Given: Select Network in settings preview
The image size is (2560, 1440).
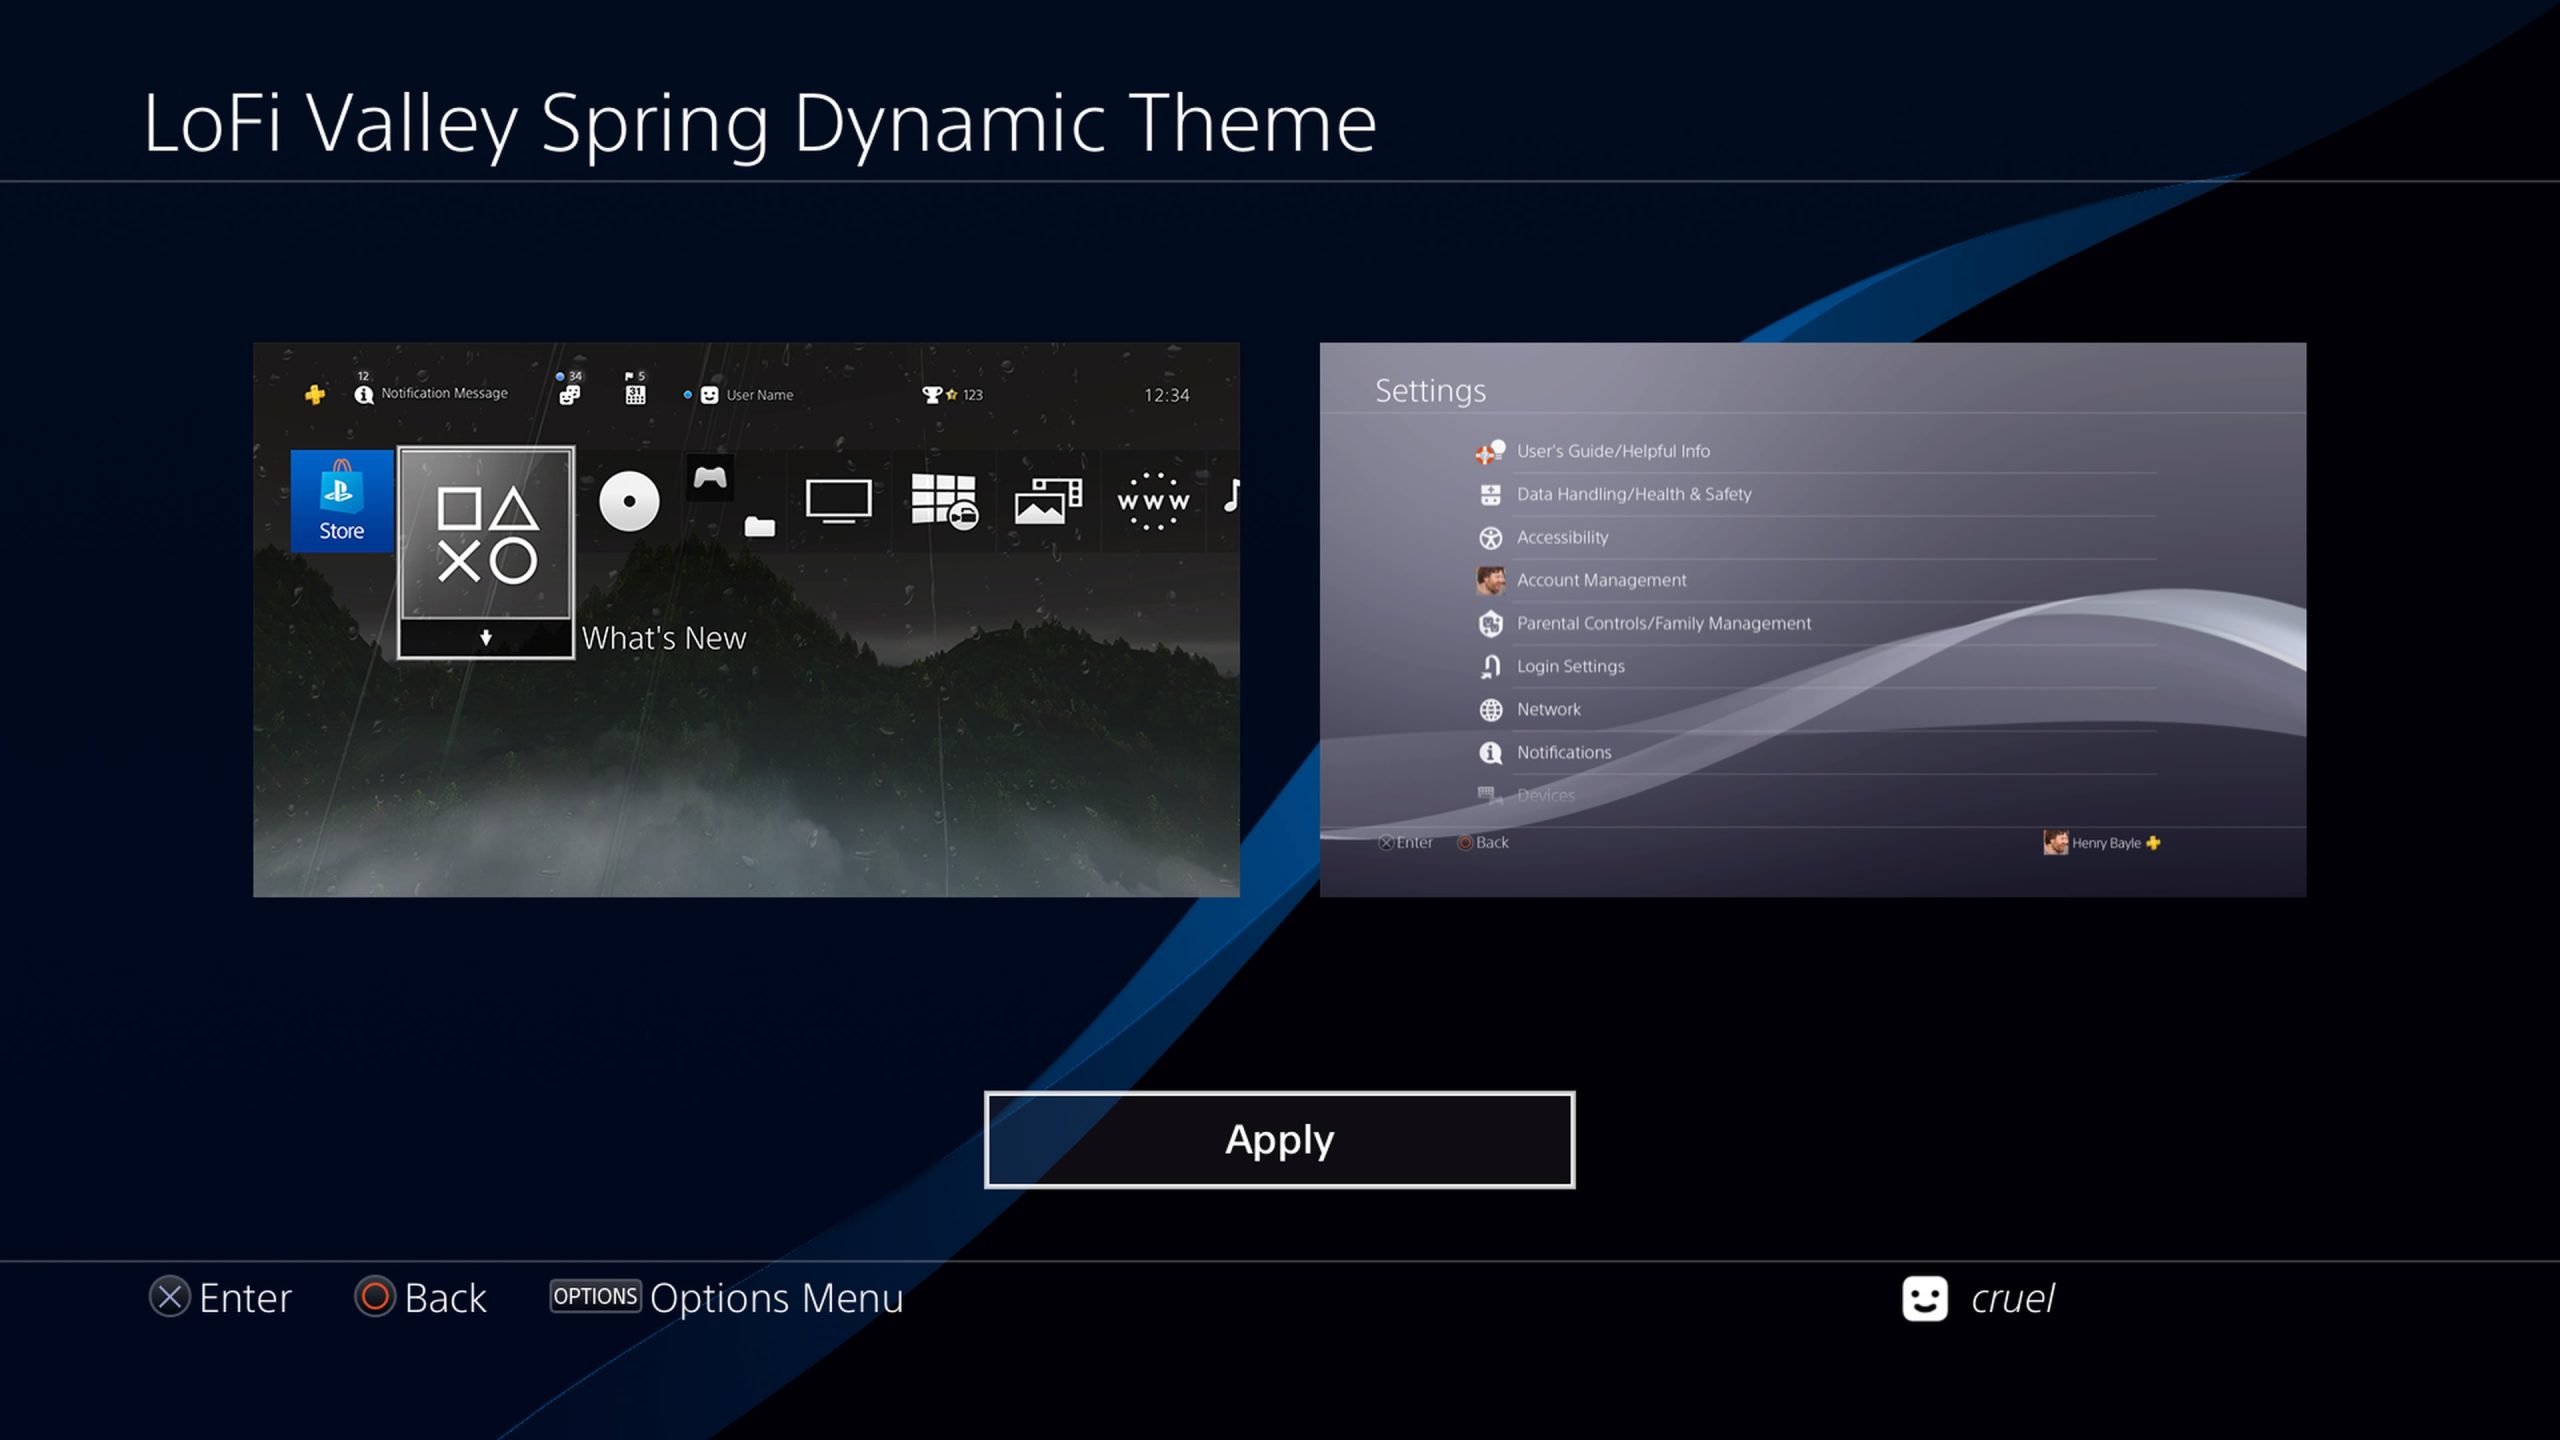Looking at the screenshot, I should point(1548,709).
